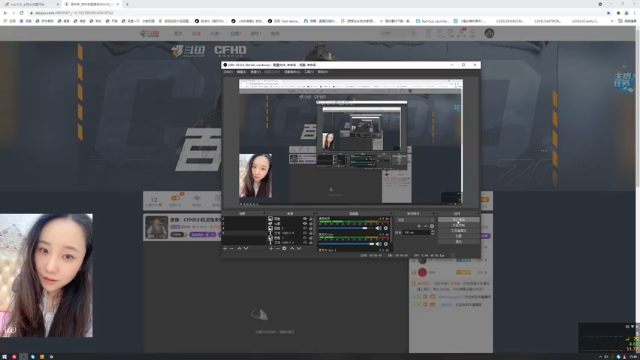Image resolution: width=640 pixels, height=360 pixels.
Task: Move selected source up with arrow icon
Action: [292, 248]
